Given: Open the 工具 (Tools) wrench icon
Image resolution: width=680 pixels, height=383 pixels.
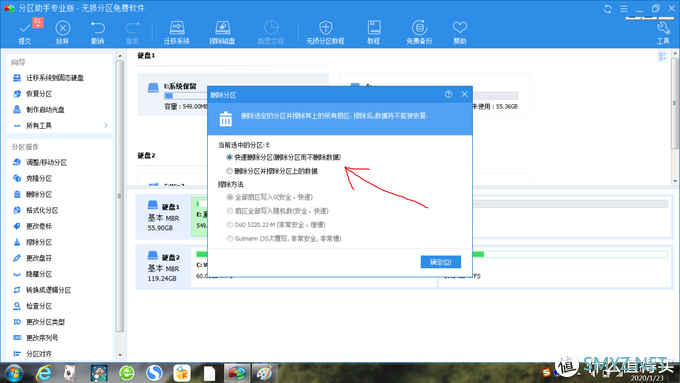Looking at the screenshot, I should click(663, 28).
